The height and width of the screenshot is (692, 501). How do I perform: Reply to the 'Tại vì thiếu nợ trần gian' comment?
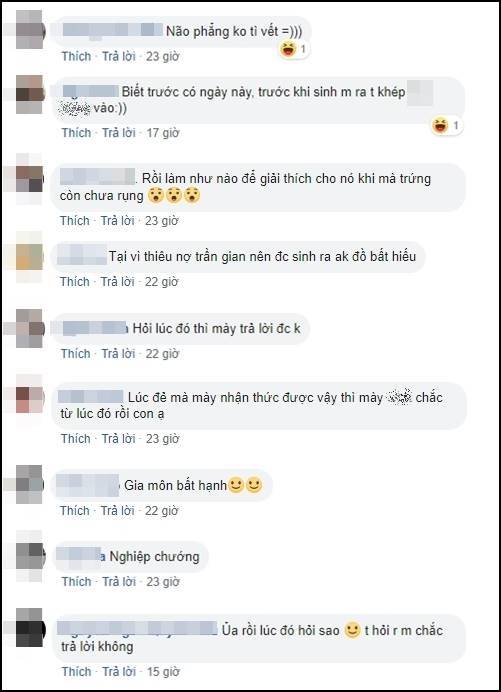tap(117, 282)
